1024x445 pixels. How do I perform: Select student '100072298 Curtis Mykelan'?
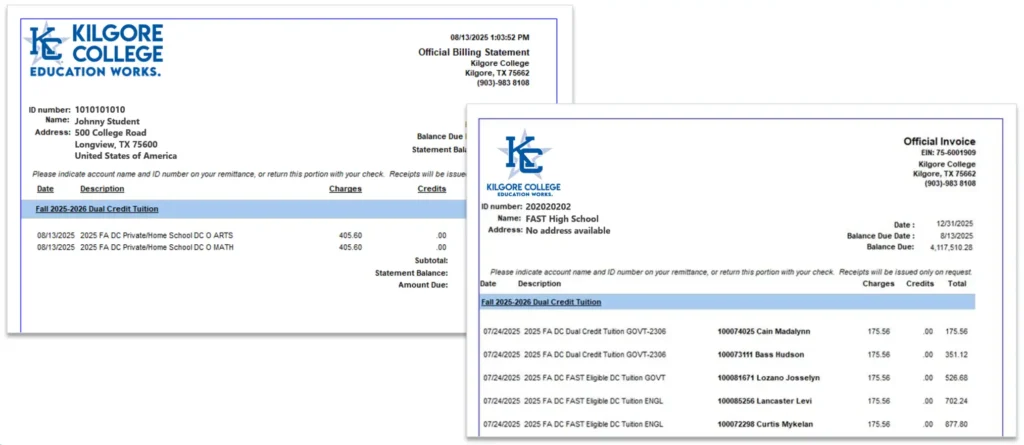point(765,424)
